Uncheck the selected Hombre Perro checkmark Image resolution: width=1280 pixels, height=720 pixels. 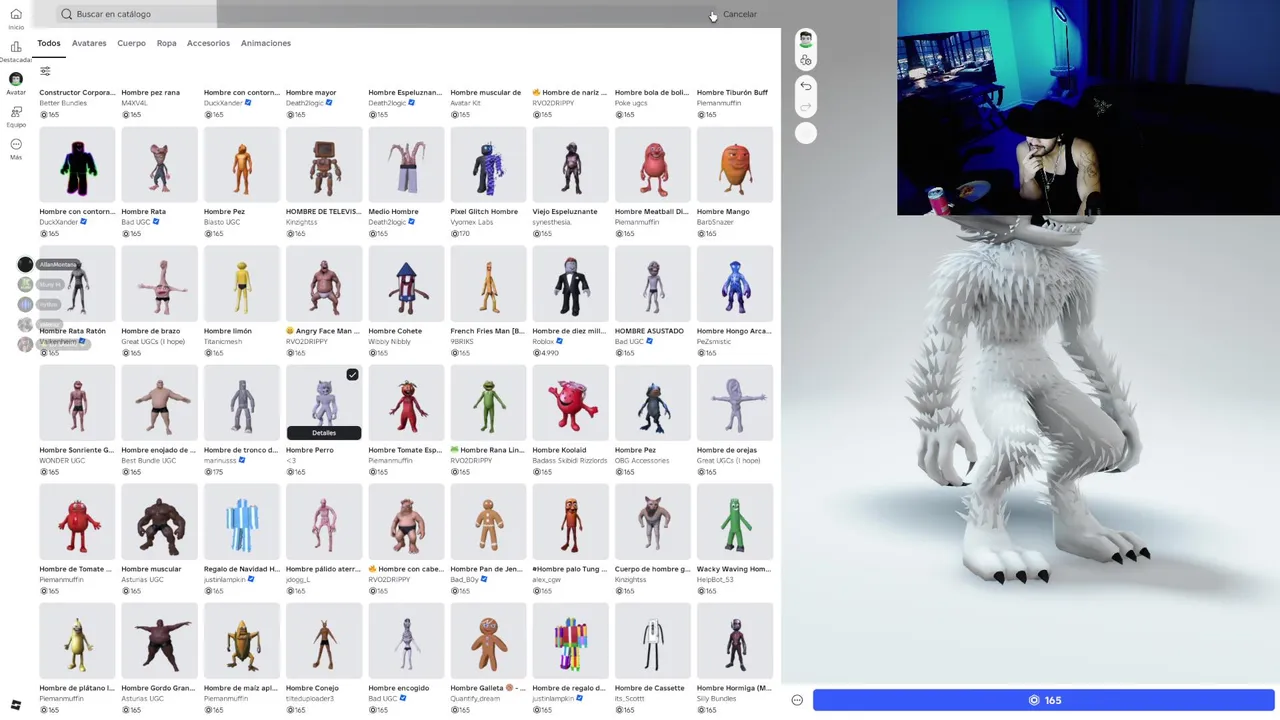click(352, 375)
